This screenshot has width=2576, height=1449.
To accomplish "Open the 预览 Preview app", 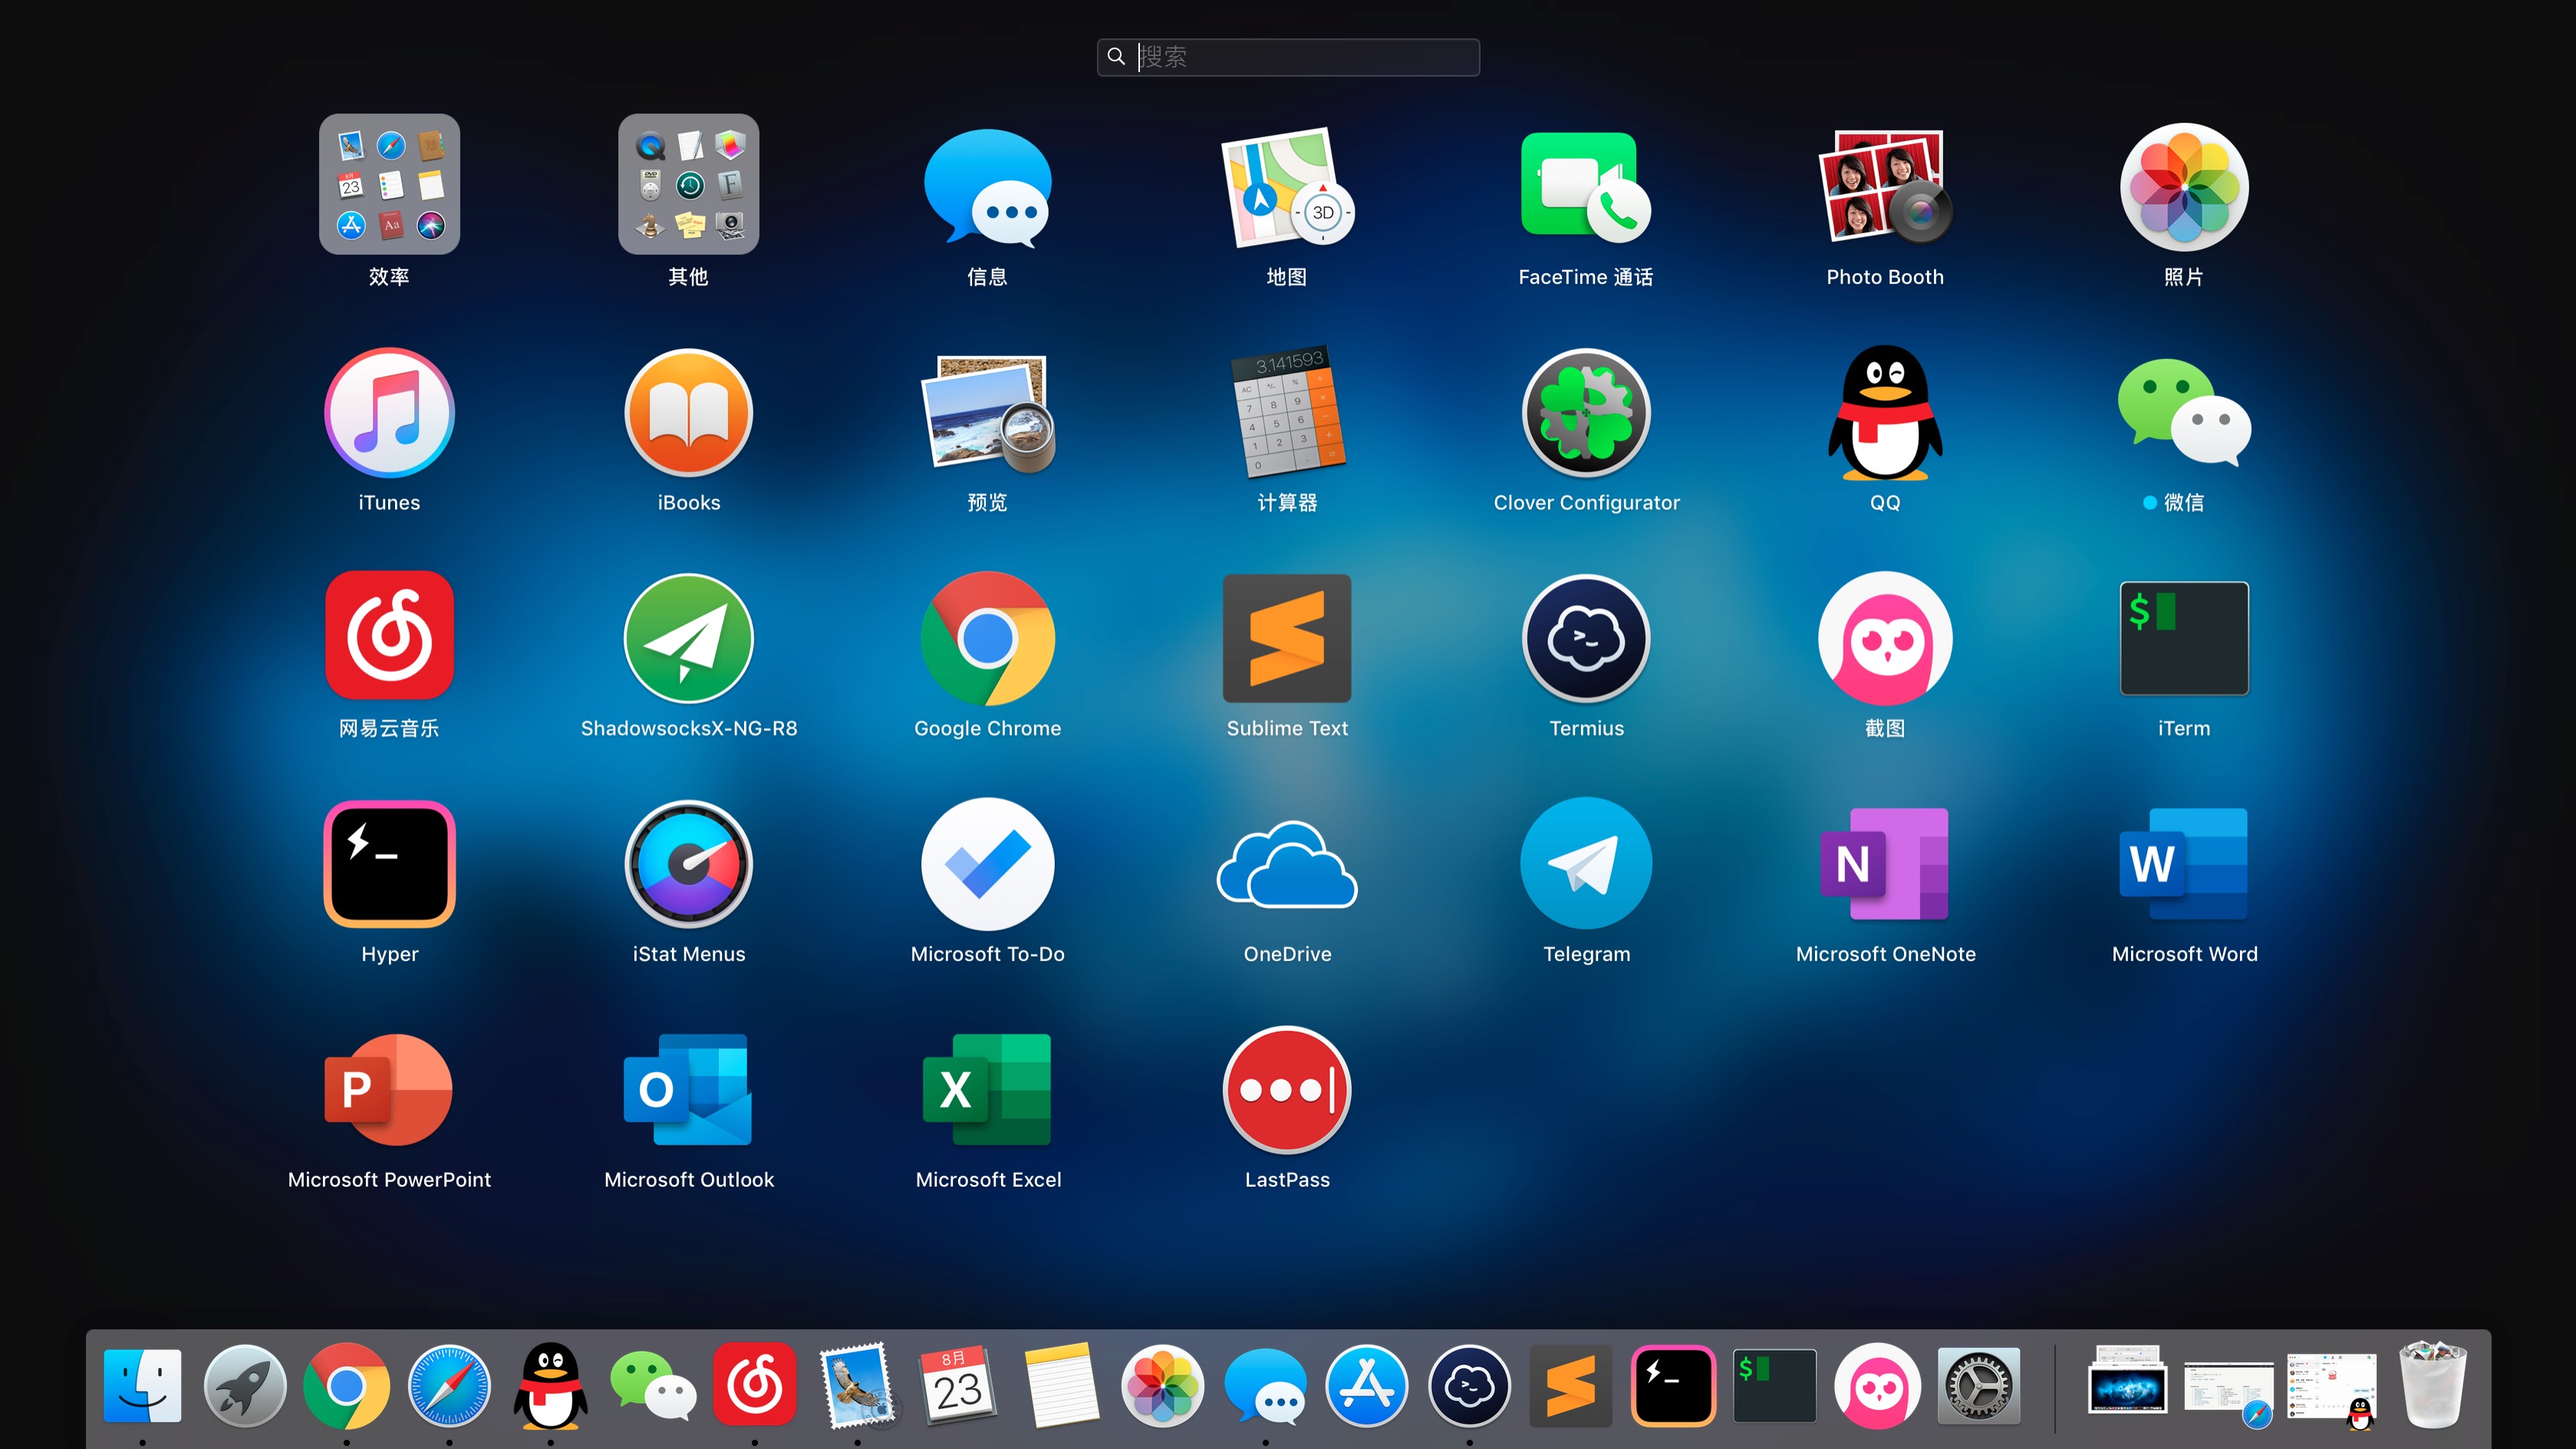I will 987,412.
